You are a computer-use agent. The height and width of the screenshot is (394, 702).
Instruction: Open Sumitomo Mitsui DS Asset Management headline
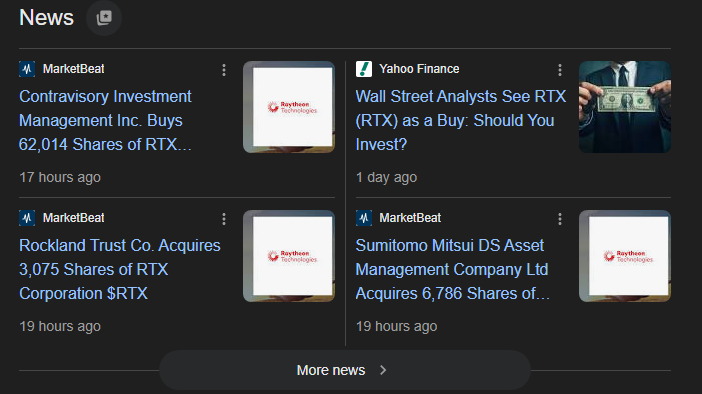pyautogui.click(x=453, y=270)
